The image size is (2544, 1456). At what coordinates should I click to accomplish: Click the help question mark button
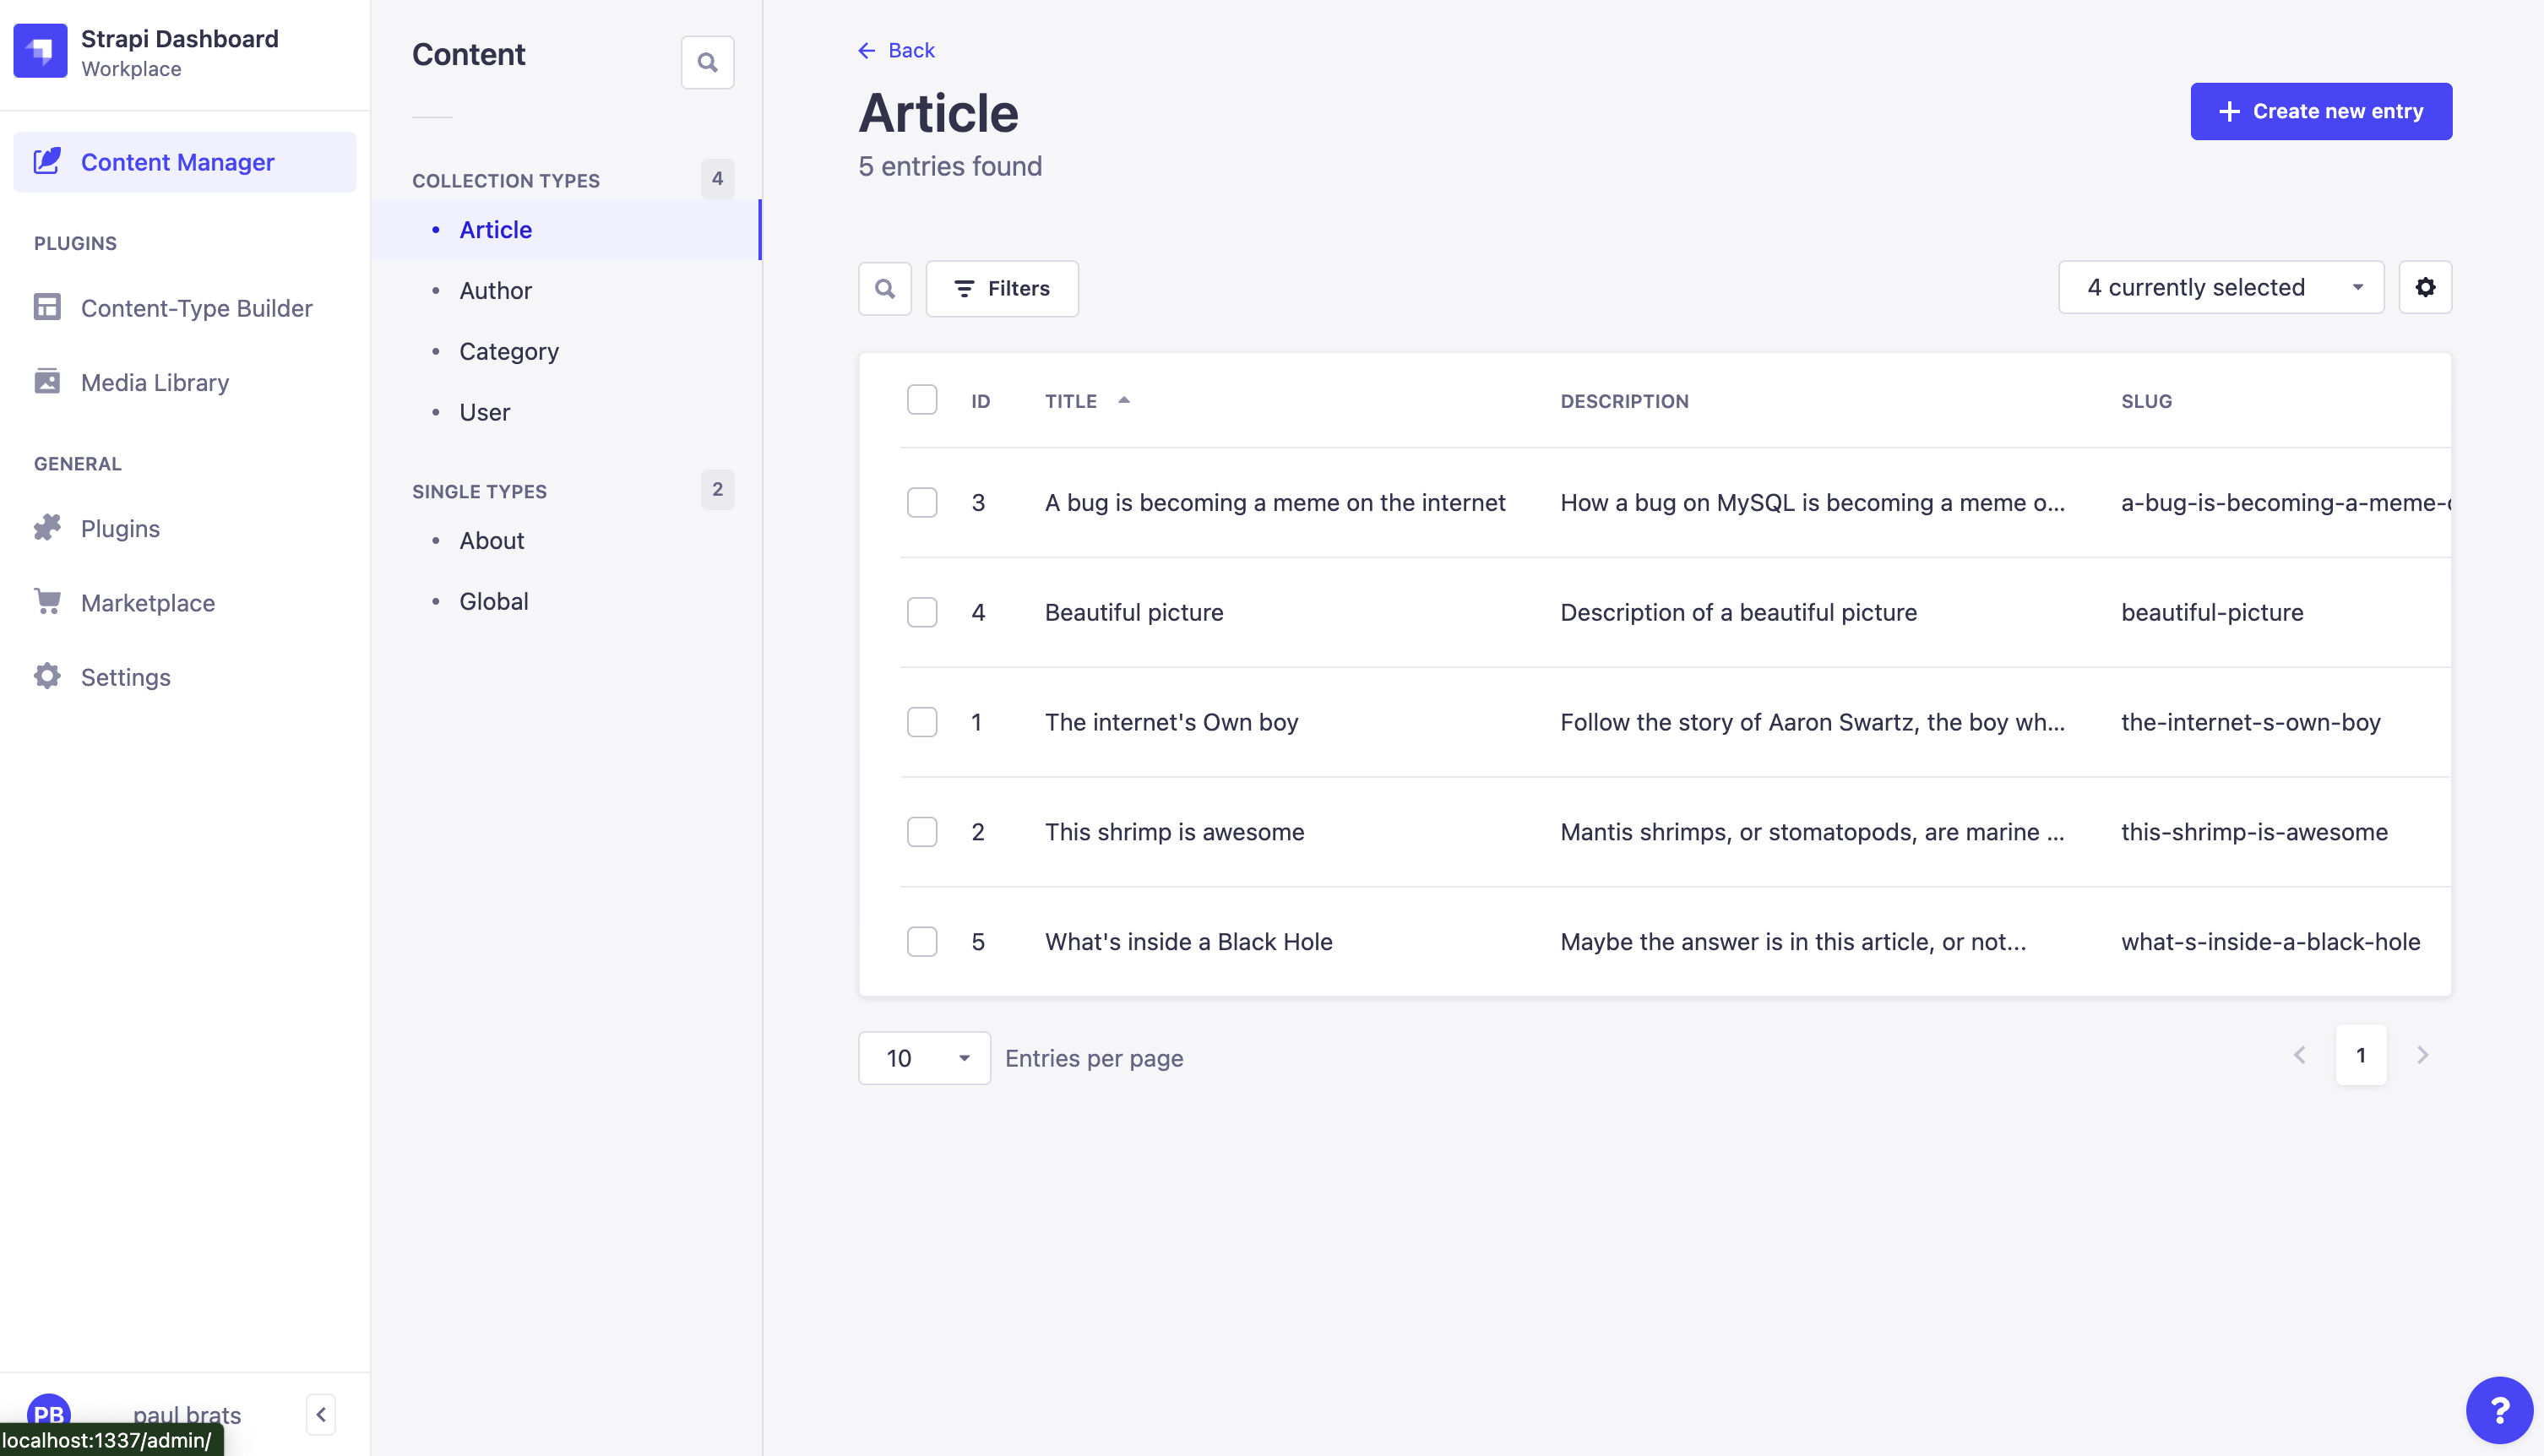tap(2498, 1410)
